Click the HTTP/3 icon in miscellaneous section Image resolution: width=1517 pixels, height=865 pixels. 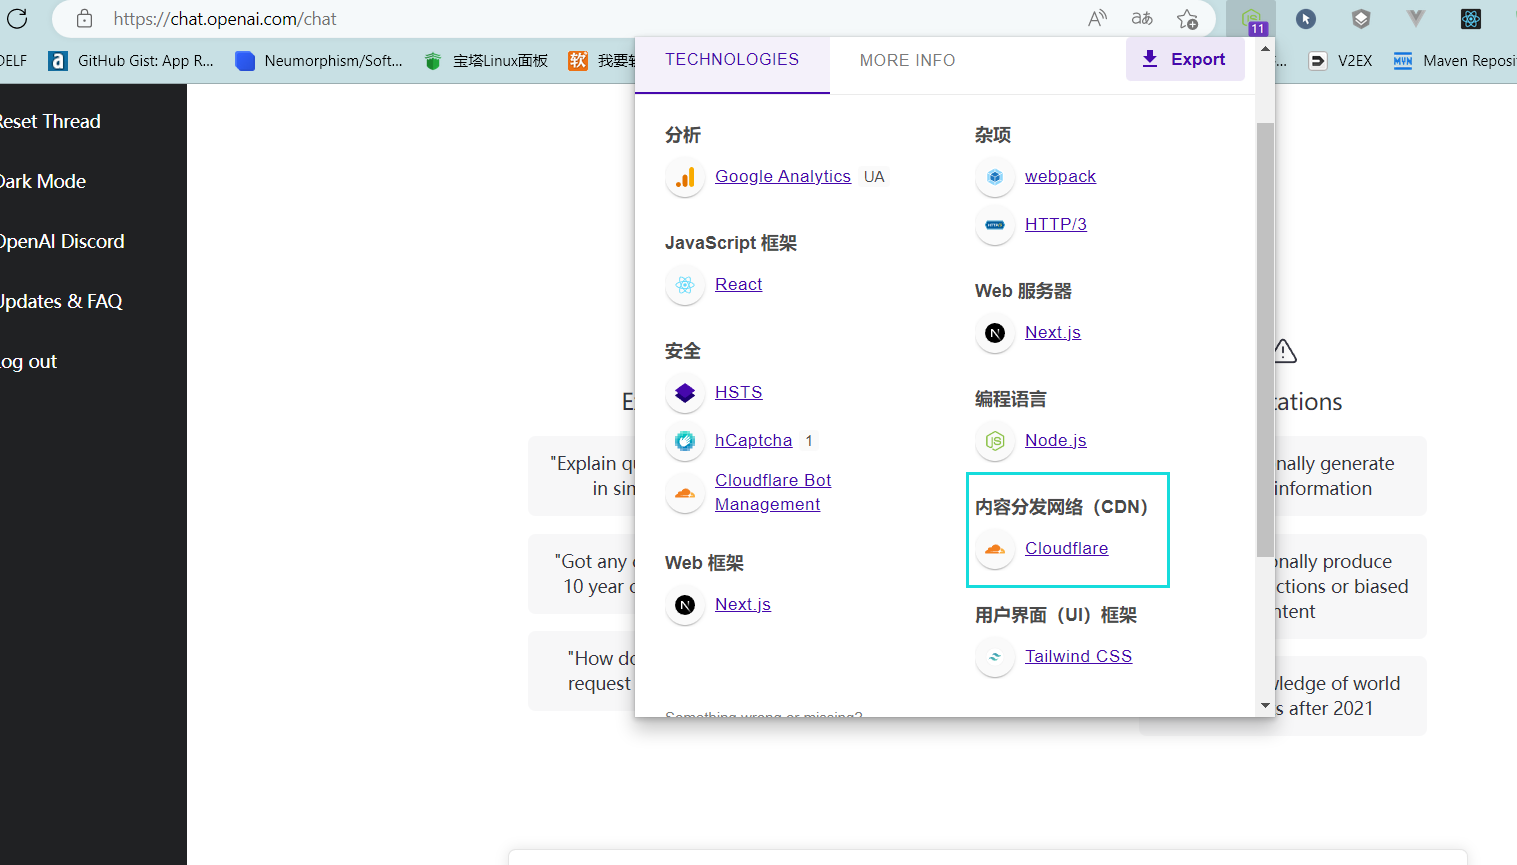coord(994,225)
